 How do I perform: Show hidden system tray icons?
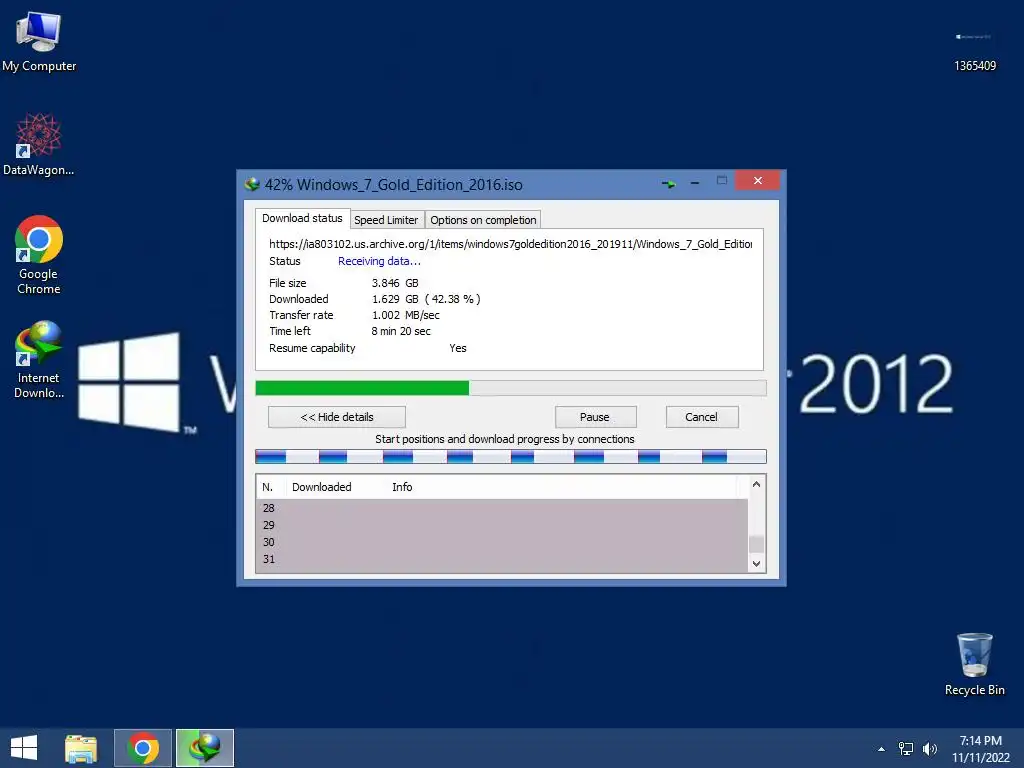tap(882, 749)
